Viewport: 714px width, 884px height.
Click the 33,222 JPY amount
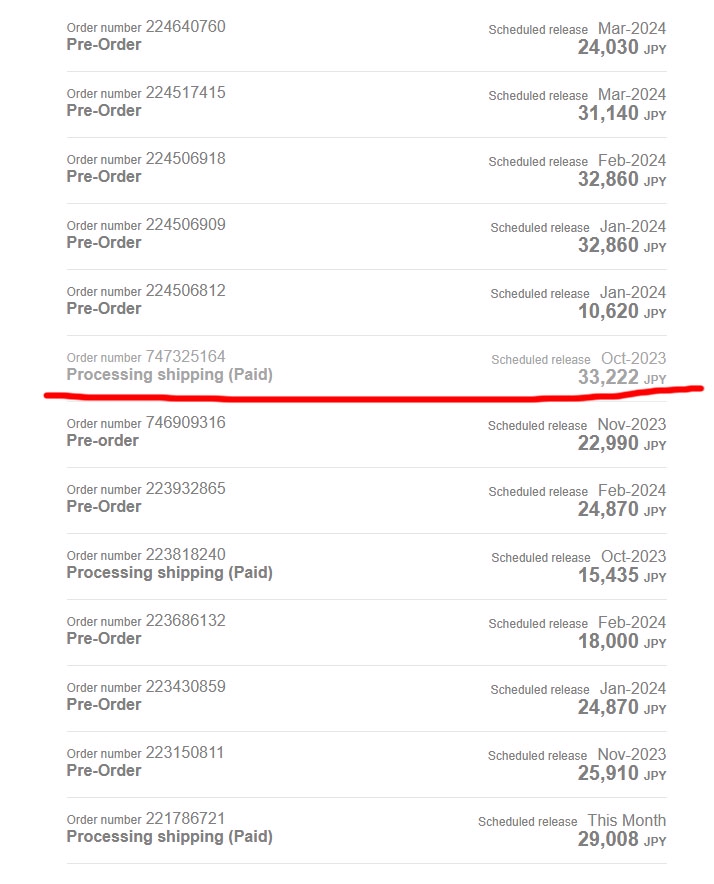click(x=622, y=377)
